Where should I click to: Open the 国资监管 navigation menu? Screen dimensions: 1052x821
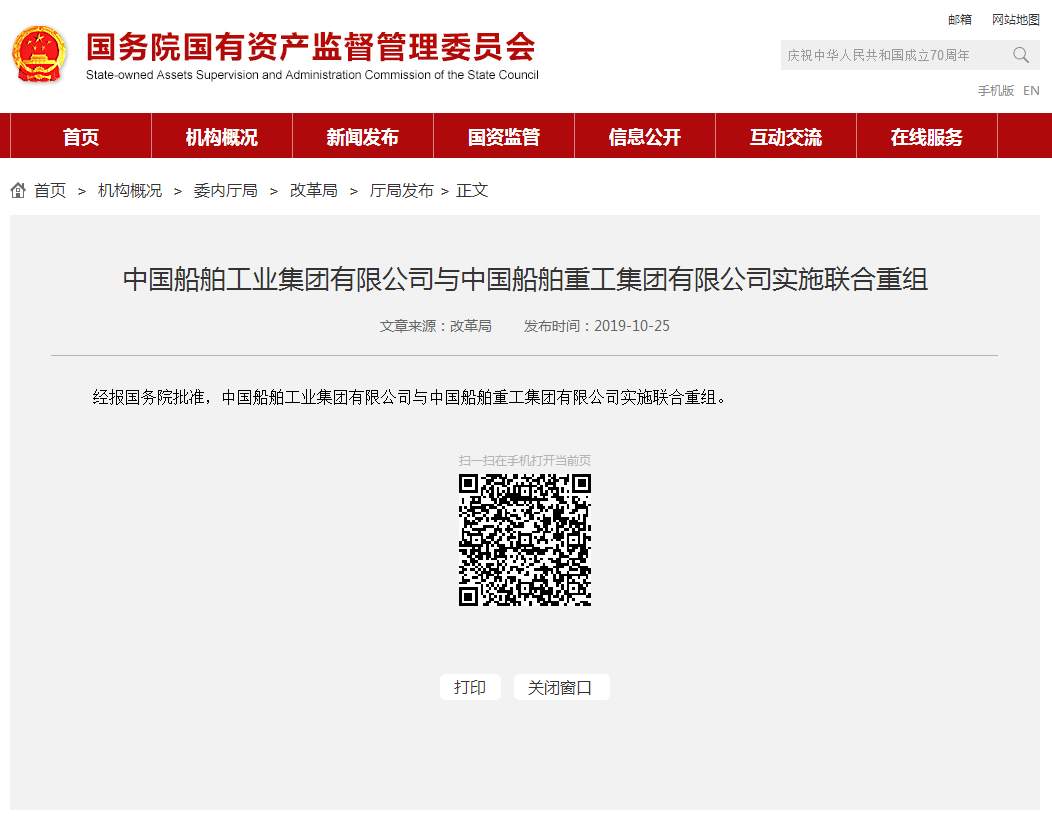[x=504, y=137]
